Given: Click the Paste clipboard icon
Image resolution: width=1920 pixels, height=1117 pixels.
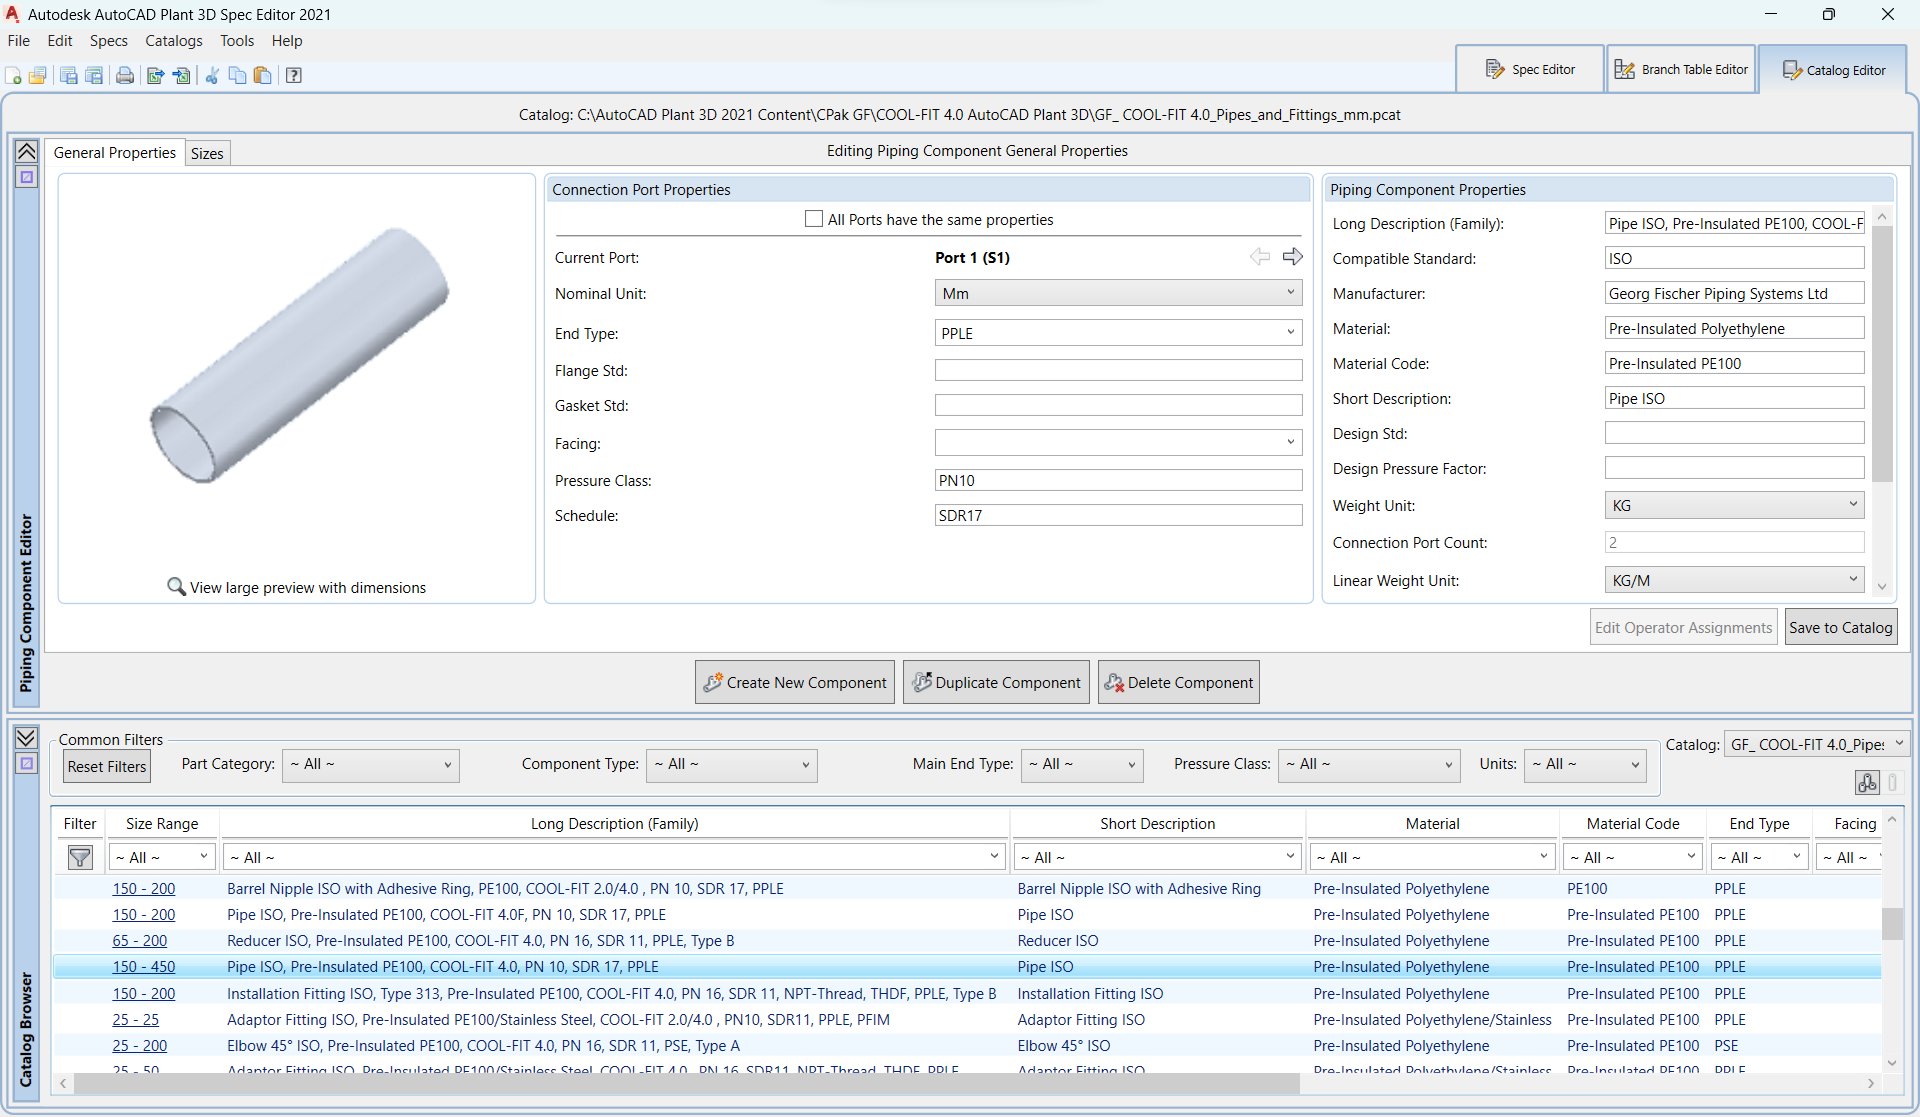Looking at the screenshot, I should pyautogui.click(x=263, y=76).
